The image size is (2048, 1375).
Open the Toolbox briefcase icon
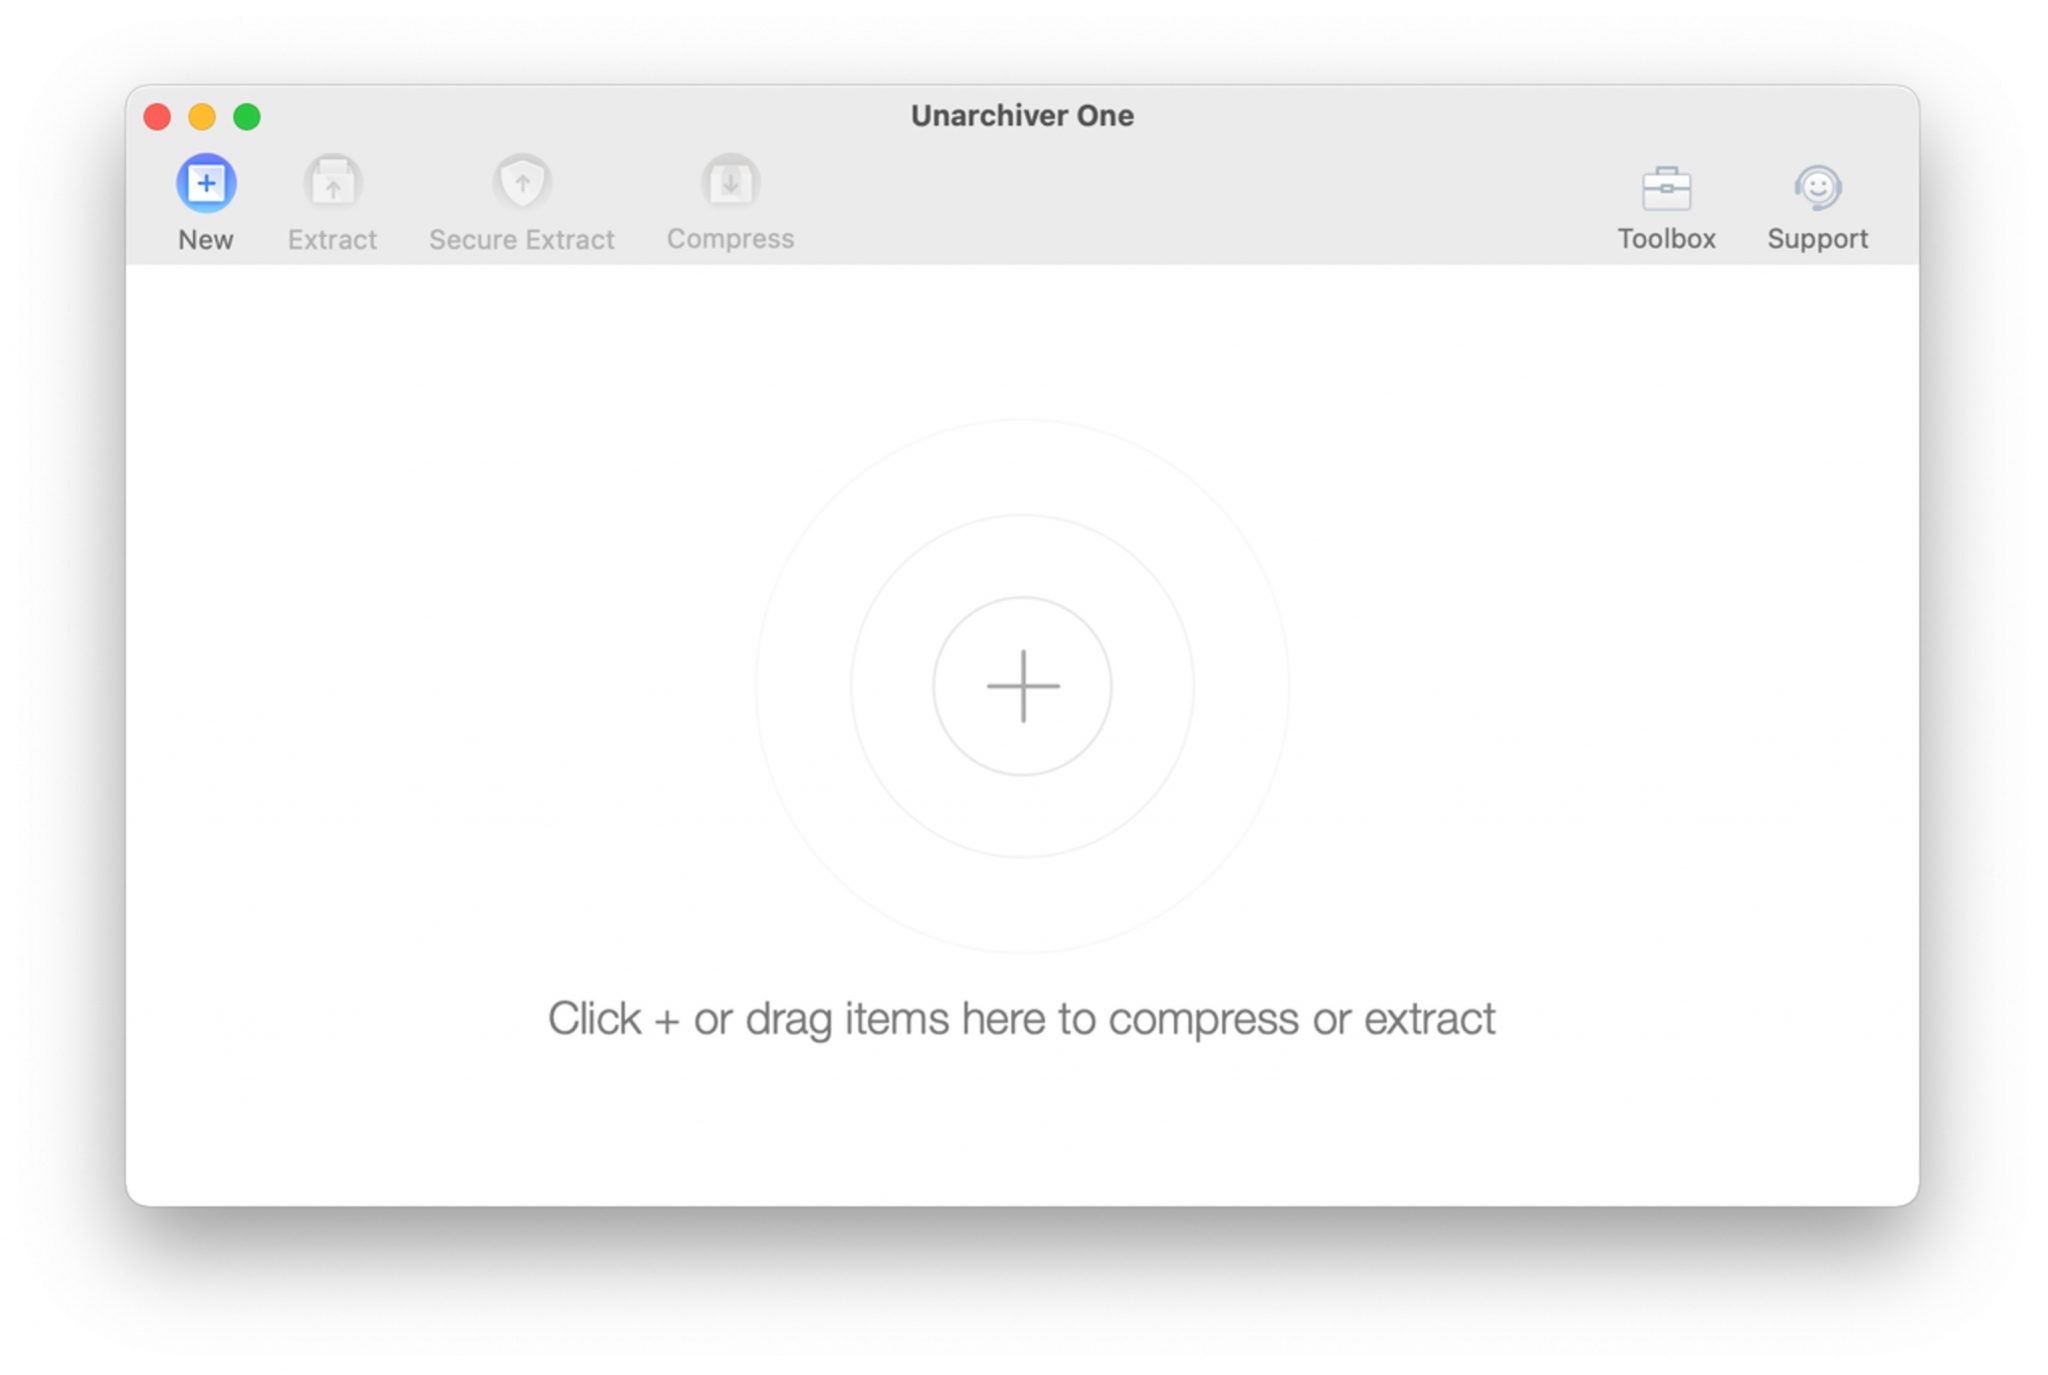[x=1666, y=188]
